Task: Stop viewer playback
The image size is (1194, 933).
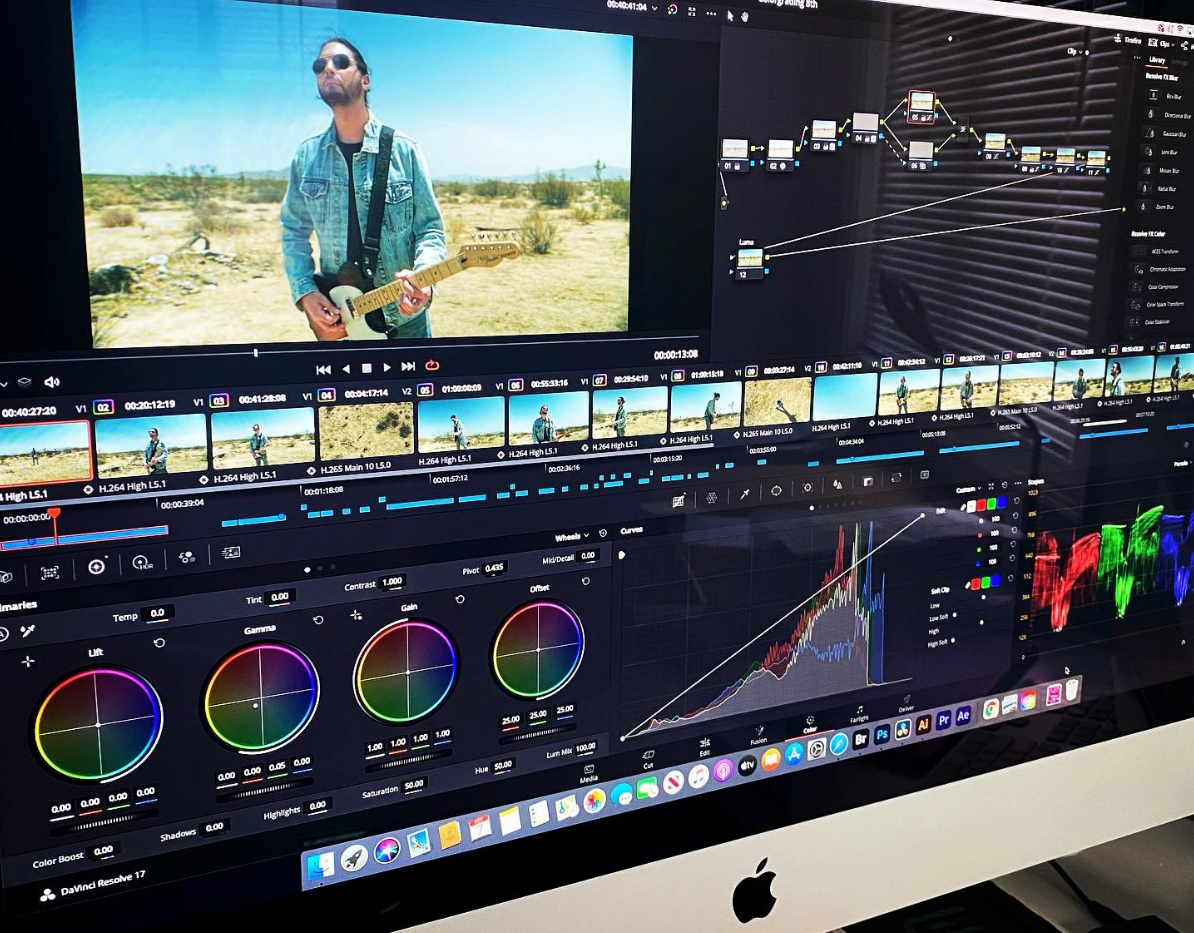Action: (366, 368)
